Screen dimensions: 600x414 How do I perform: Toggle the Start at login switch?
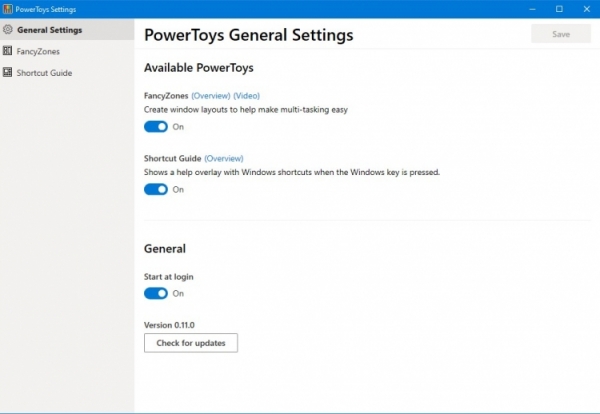coord(156,293)
